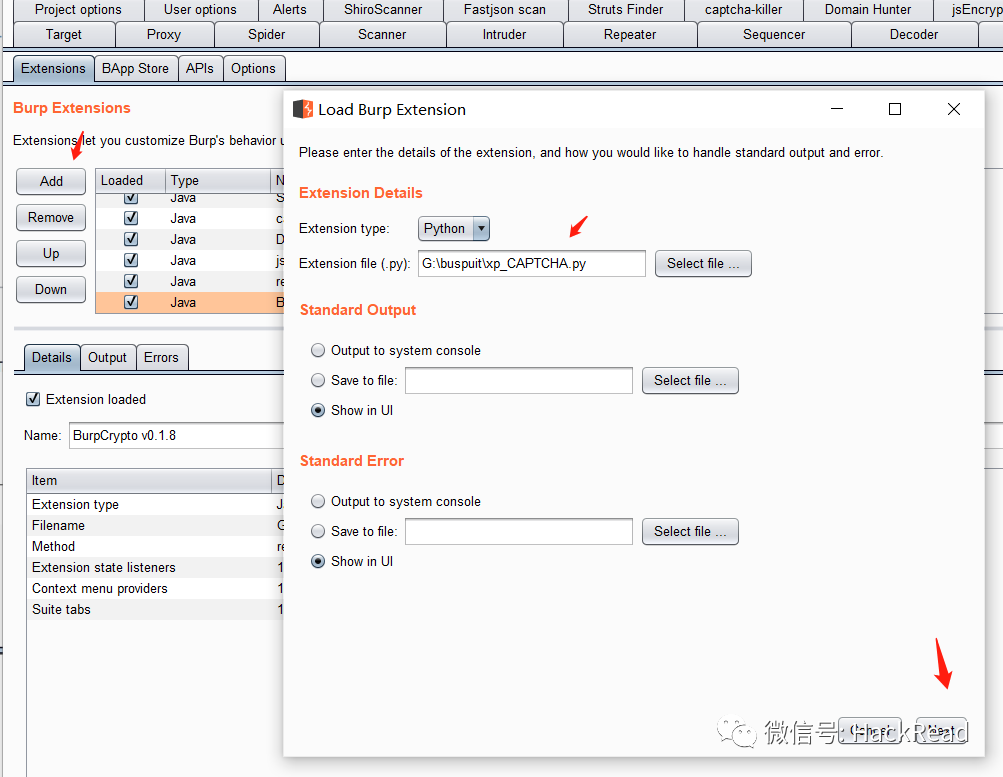Viewport: 1003px width, 777px height.
Task: Click the Burp logo in the dialog title bar
Action: click(303, 109)
